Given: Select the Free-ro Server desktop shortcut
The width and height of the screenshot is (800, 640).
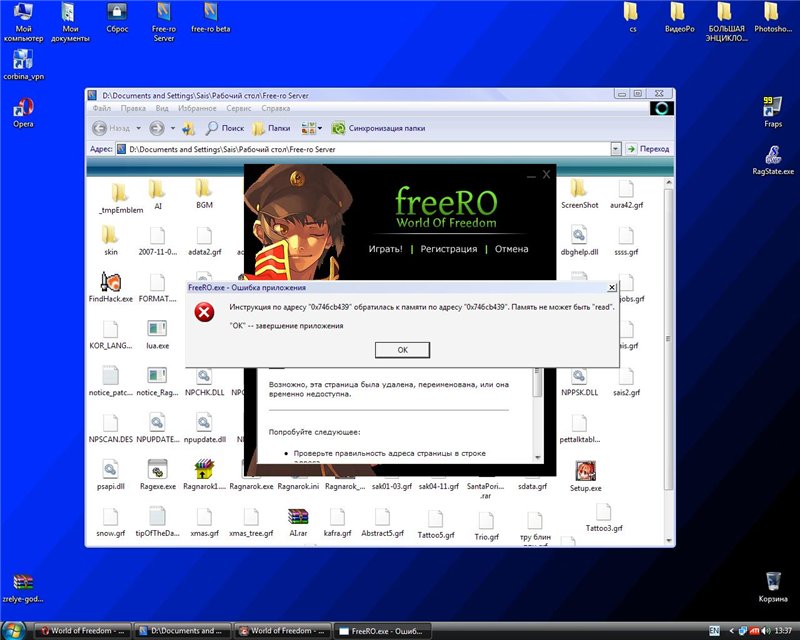Looking at the screenshot, I should pyautogui.click(x=164, y=21).
